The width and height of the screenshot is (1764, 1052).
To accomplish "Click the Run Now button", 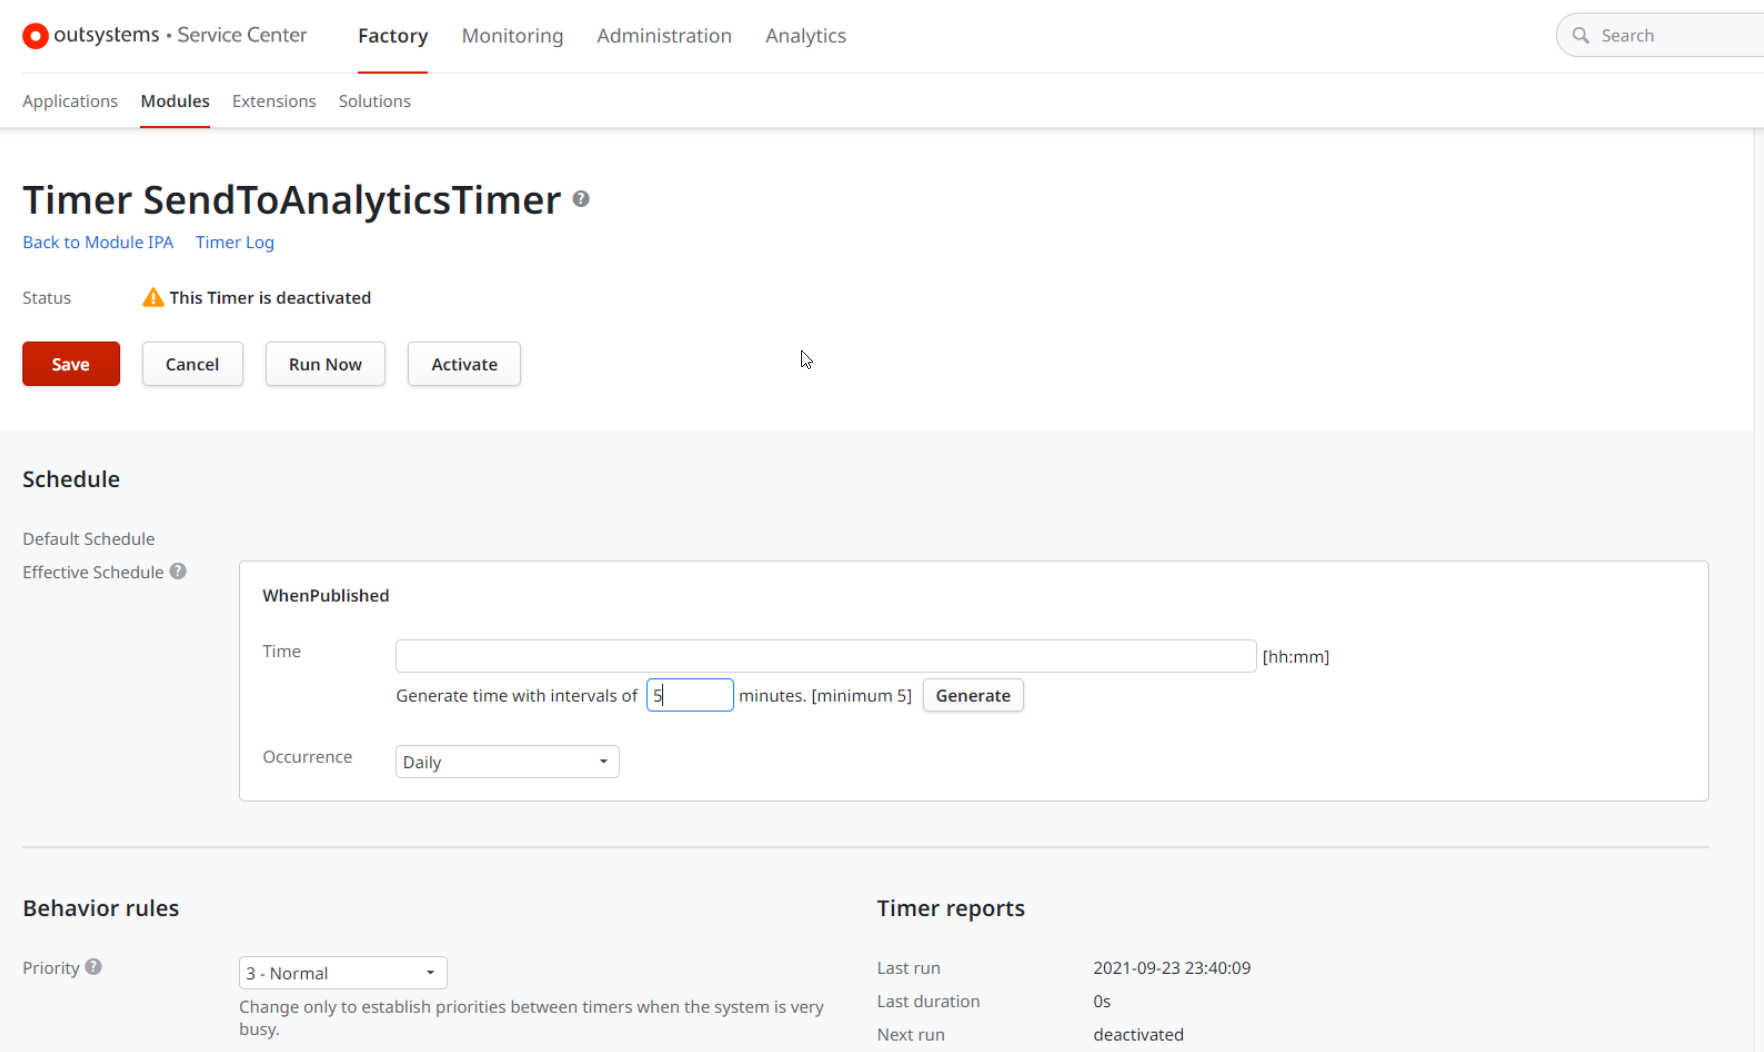I will [x=325, y=364].
